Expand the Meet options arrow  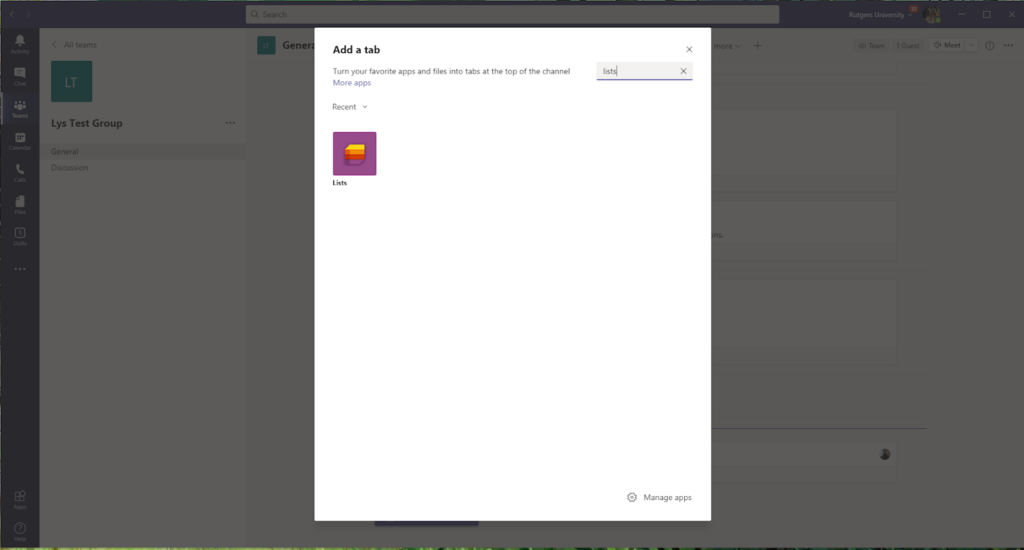point(972,45)
